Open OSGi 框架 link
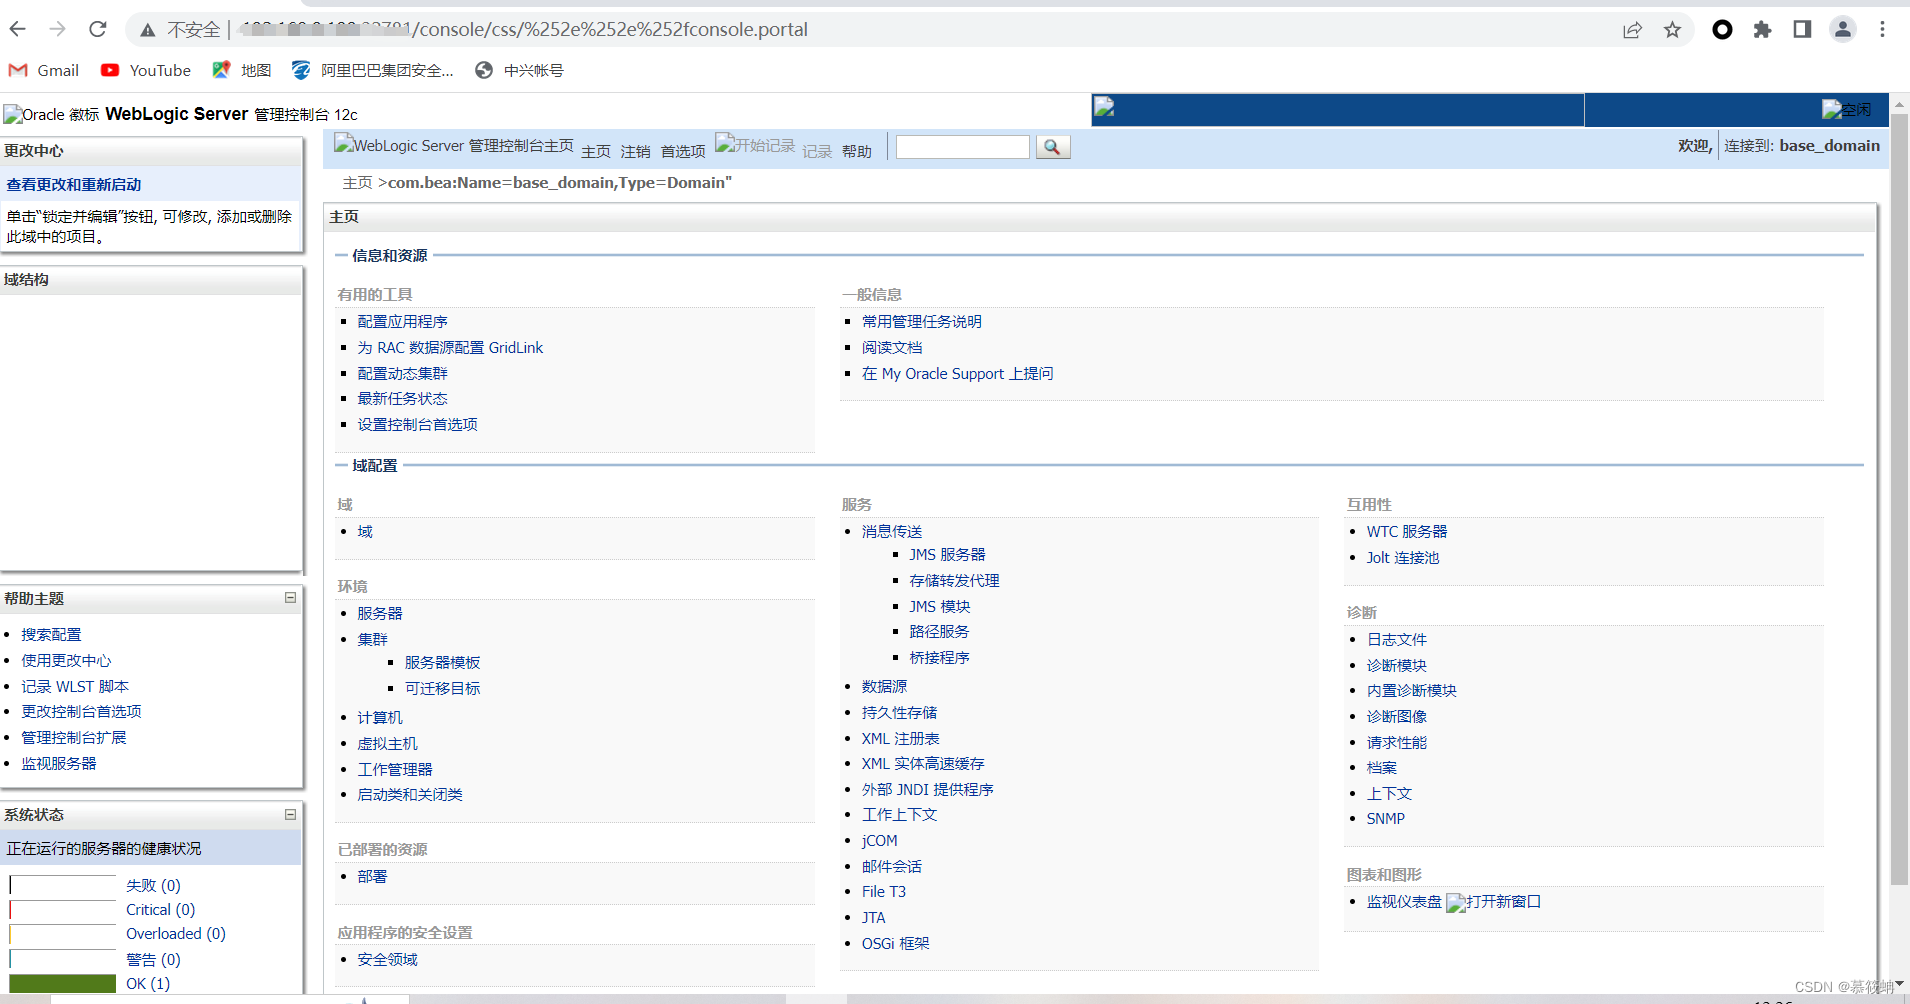The image size is (1910, 1004). (x=896, y=943)
